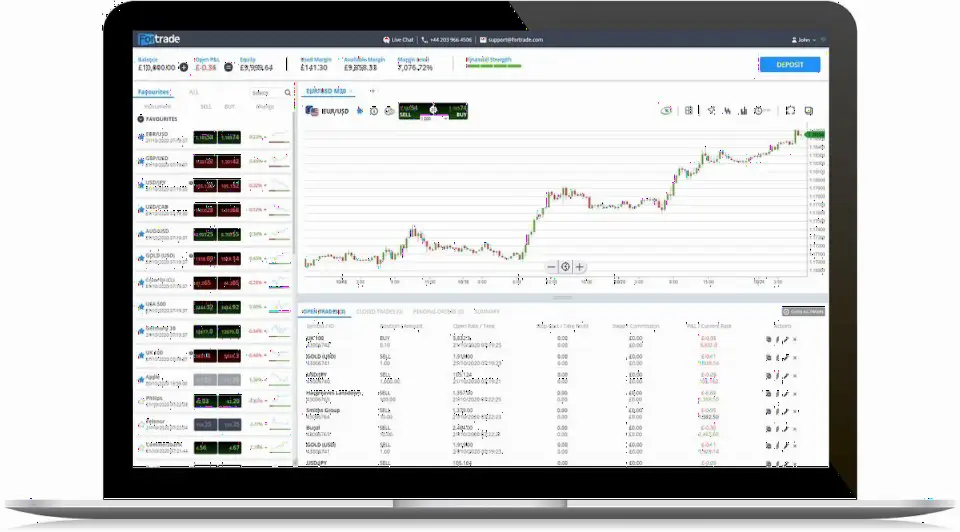Click the Fortrade logo

[x=159, y=39]
